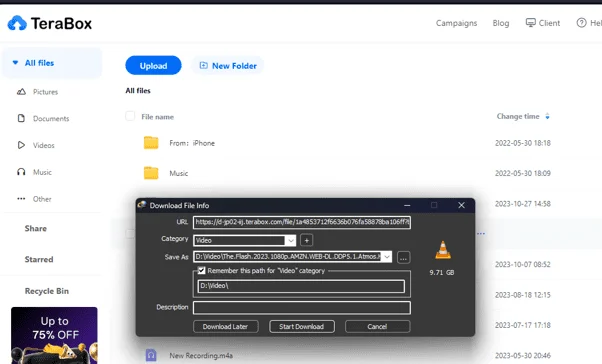Click the New Recording.m4a audio file icon

tap(151, 355)
